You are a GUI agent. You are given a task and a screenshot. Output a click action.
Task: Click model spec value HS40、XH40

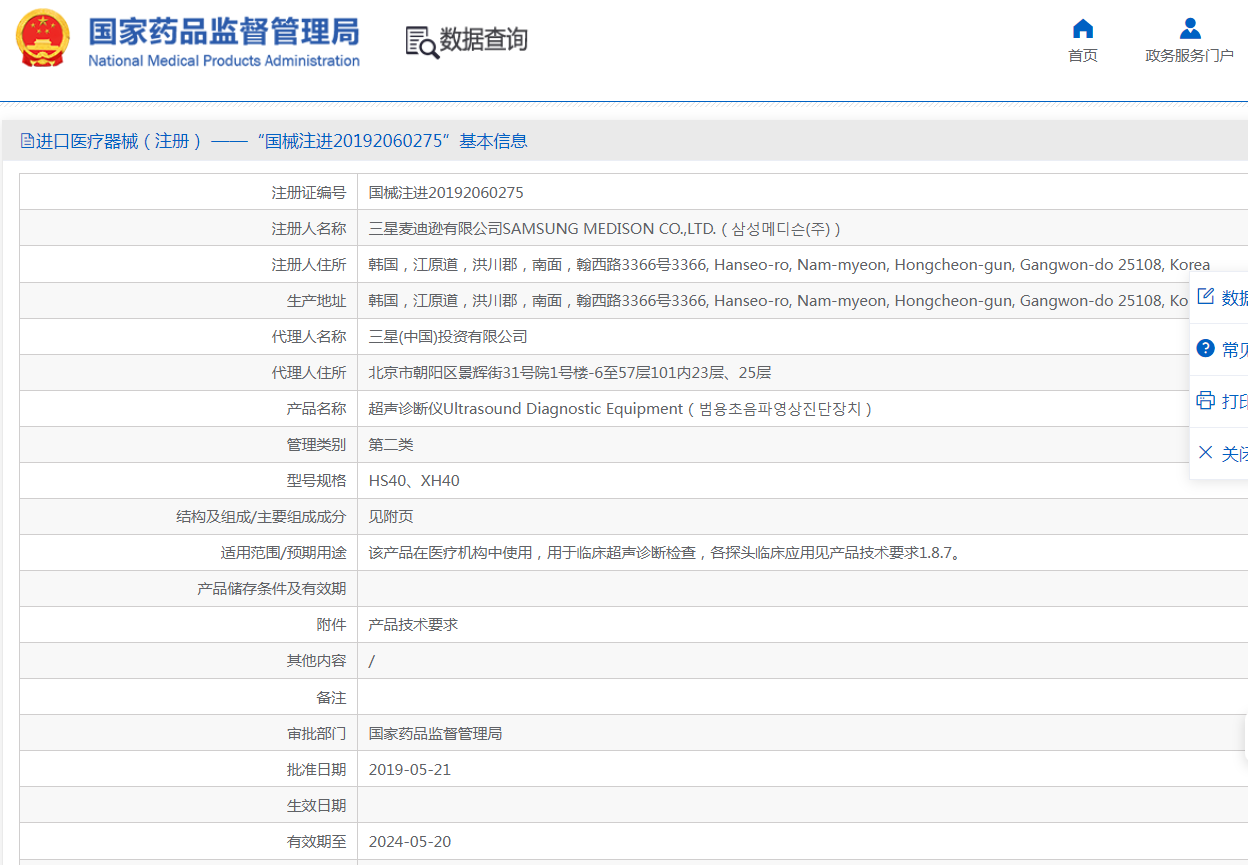(414, 481)
